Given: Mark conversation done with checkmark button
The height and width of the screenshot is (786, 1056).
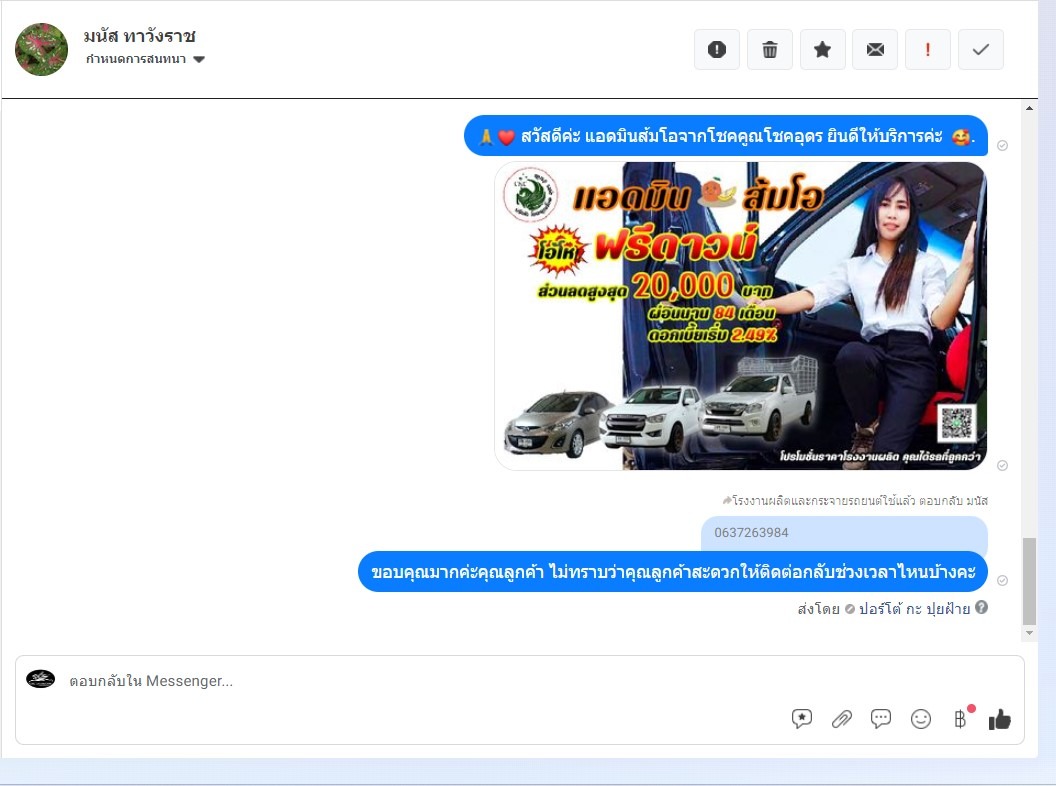Looking at the screenshot, I should coord(980,50).
